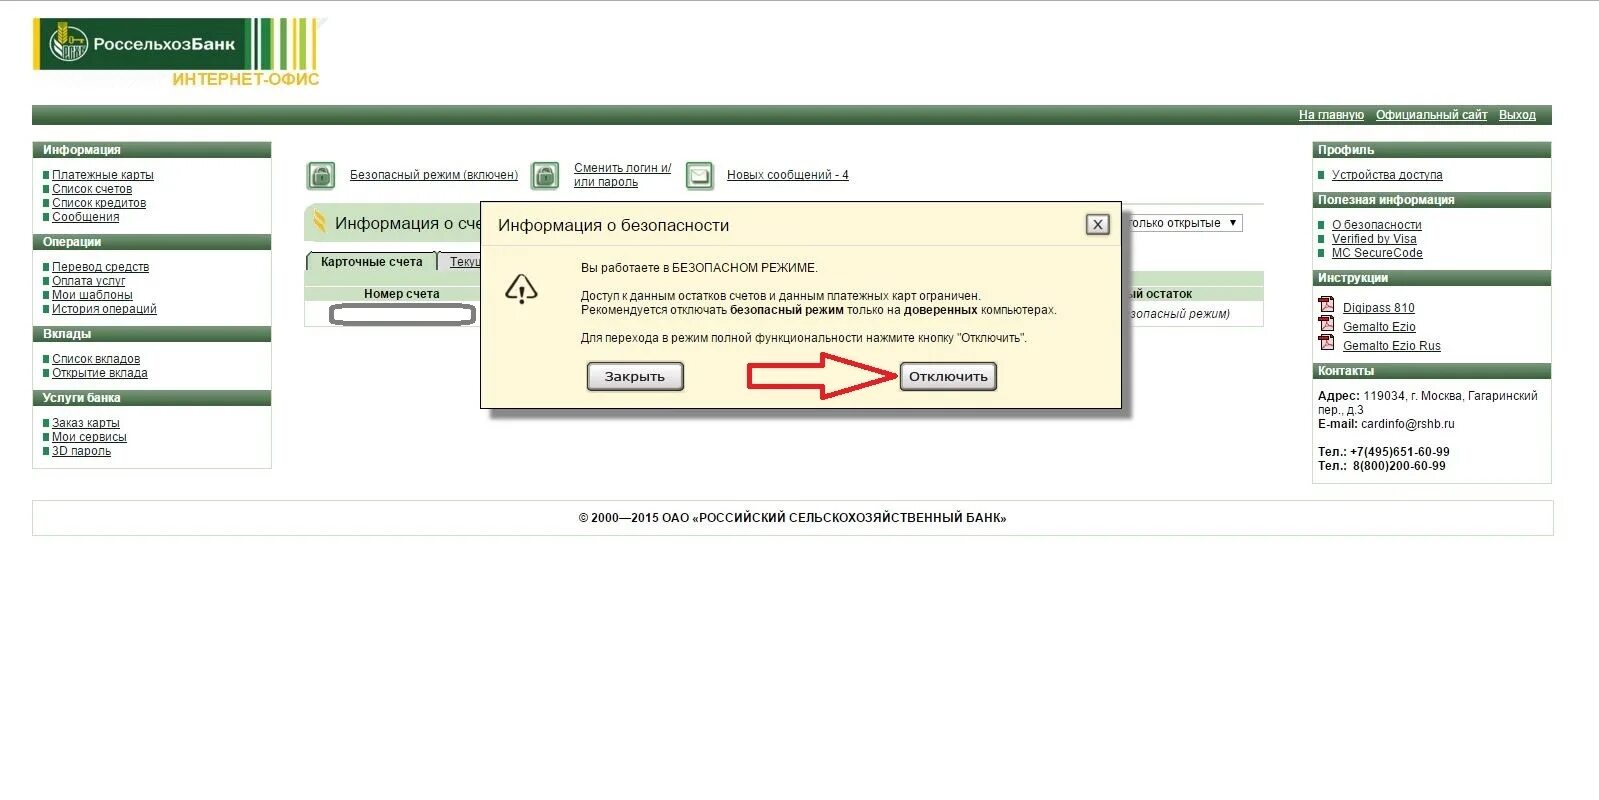Open Gemalto Ezio Rus instruction link
This screenshot has width=1599, height=800.
click(x=1391, y=346)
